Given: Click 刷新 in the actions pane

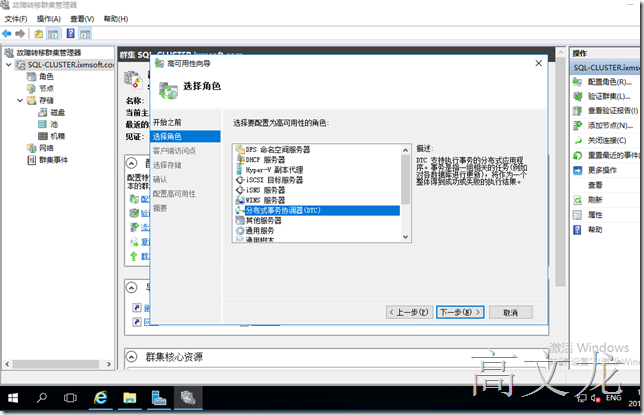Looking at the screenshot, I should pos(595,200).
